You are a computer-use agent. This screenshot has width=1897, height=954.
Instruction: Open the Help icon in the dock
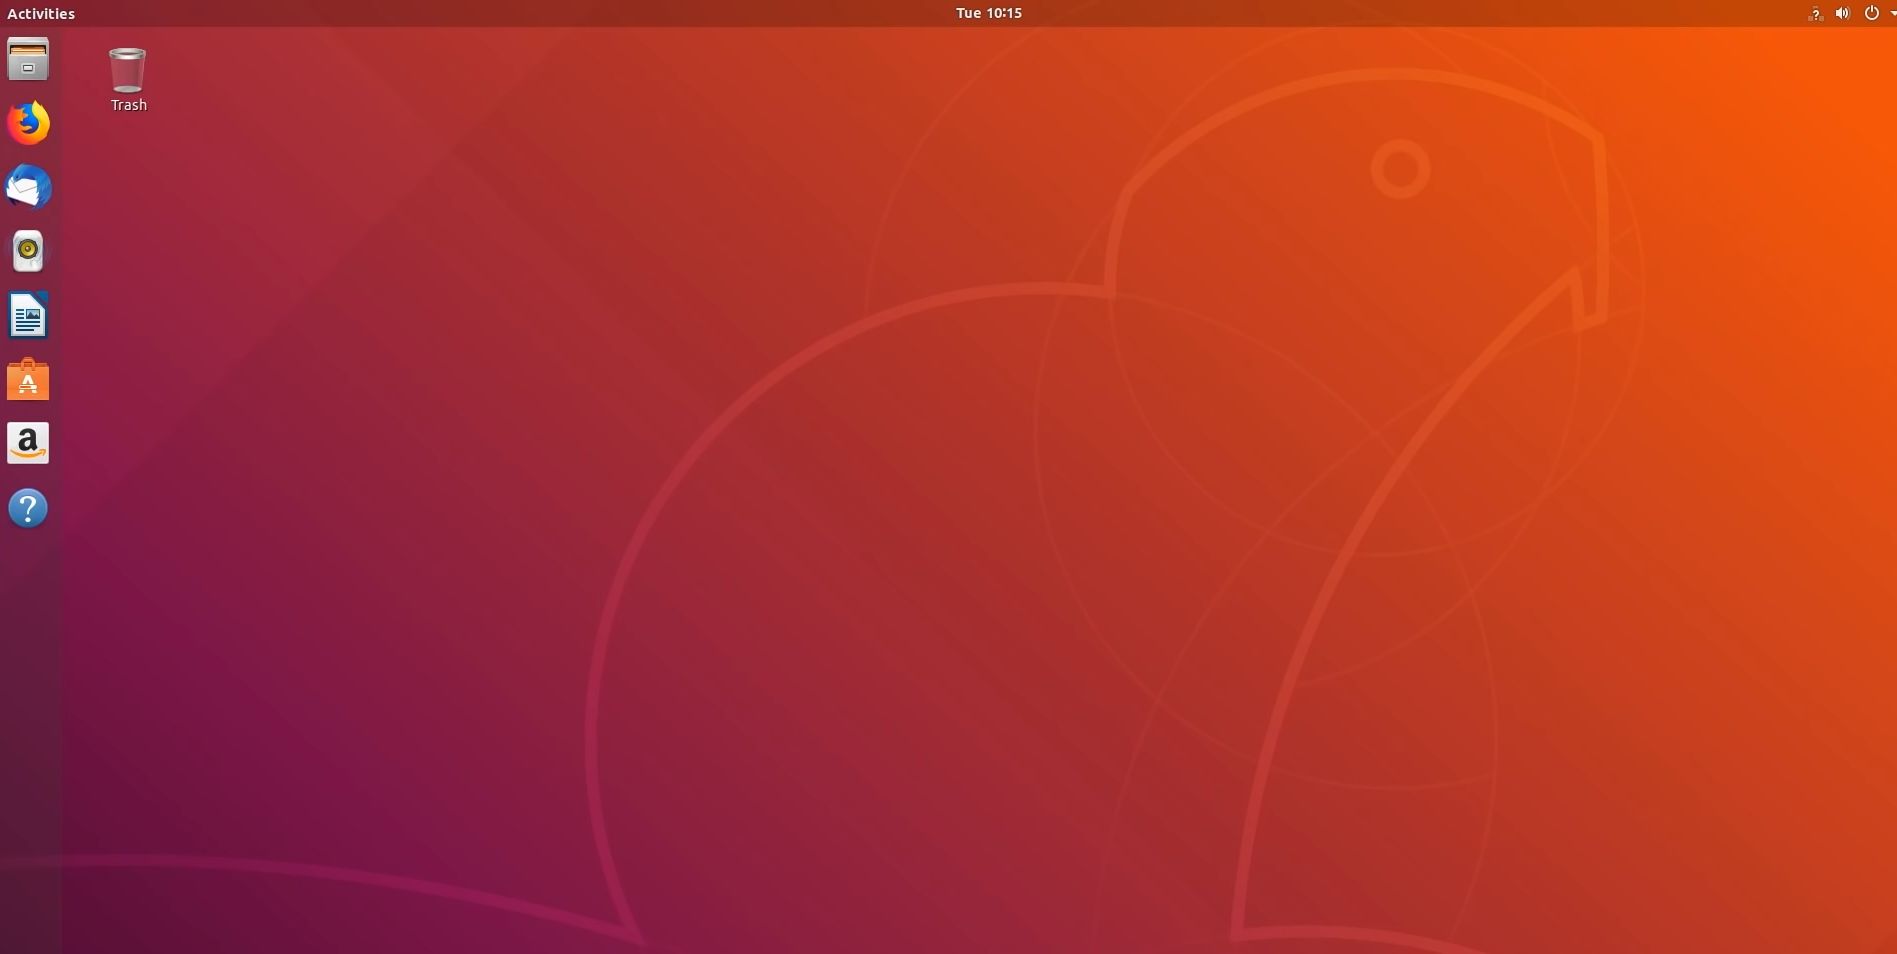click(28, 508)
